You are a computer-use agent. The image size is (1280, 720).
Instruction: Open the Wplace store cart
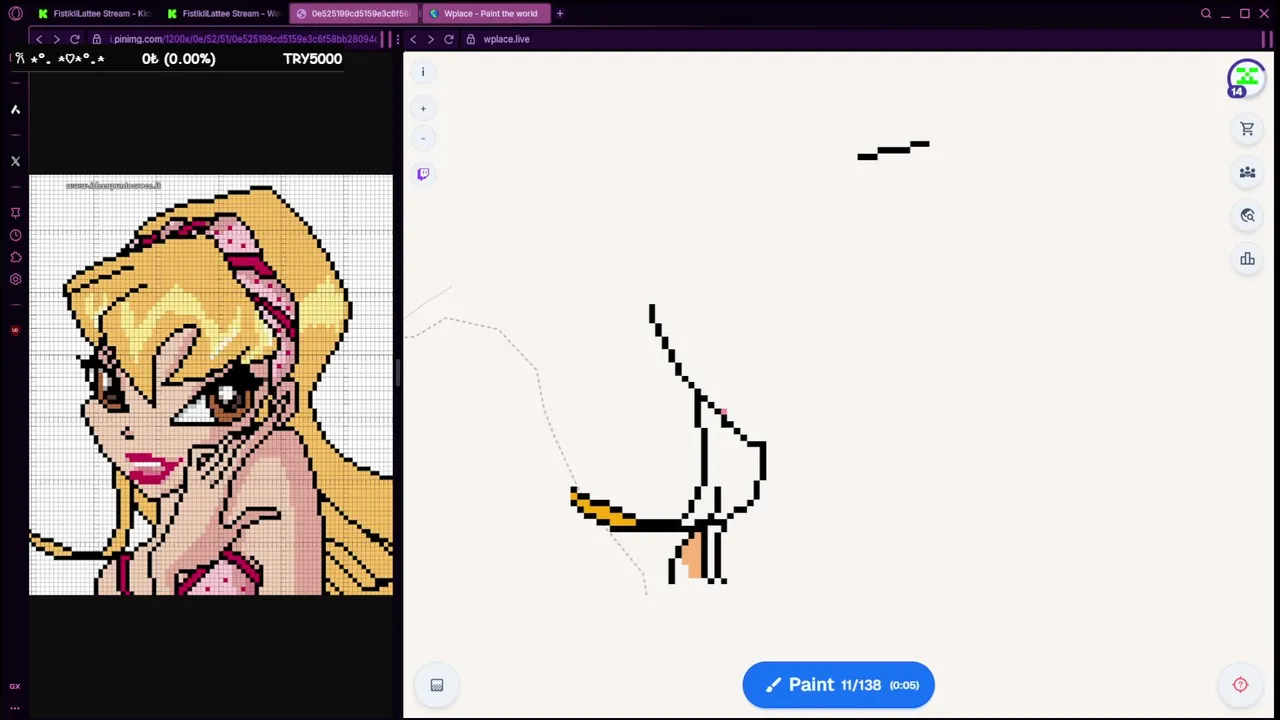(x=1247, y=129)
